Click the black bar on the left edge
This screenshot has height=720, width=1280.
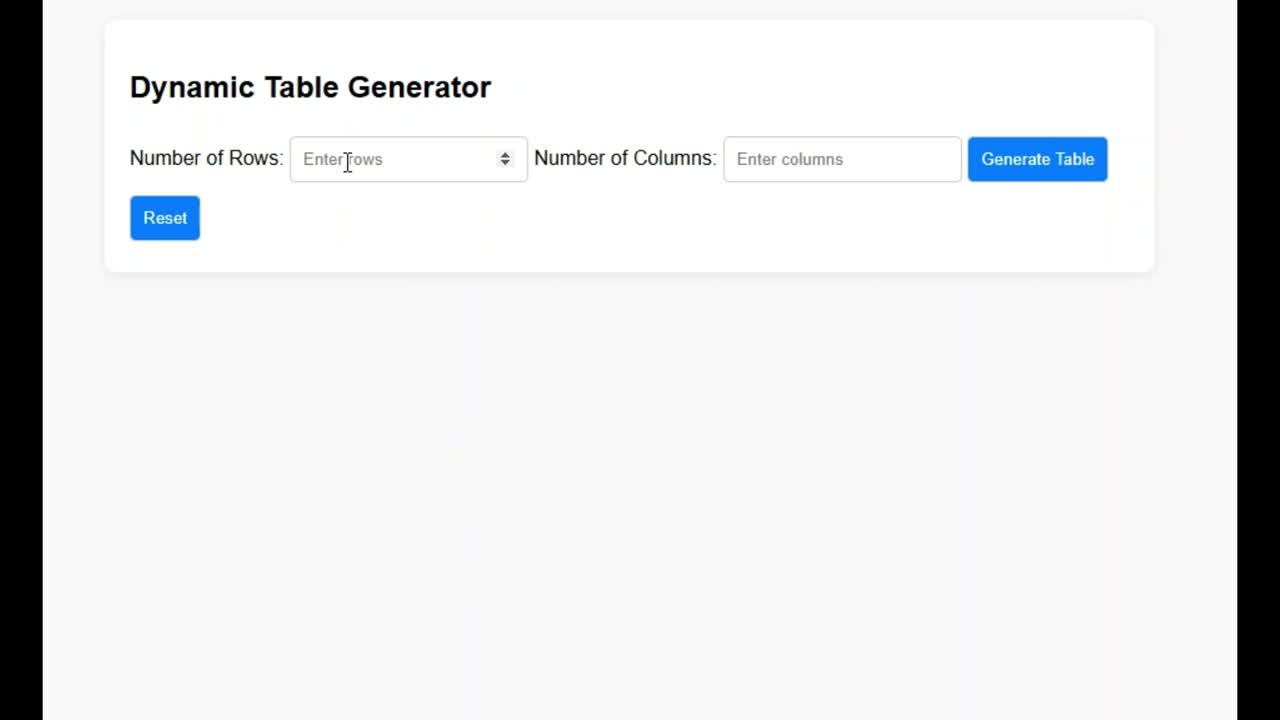[x=21, y=360]
